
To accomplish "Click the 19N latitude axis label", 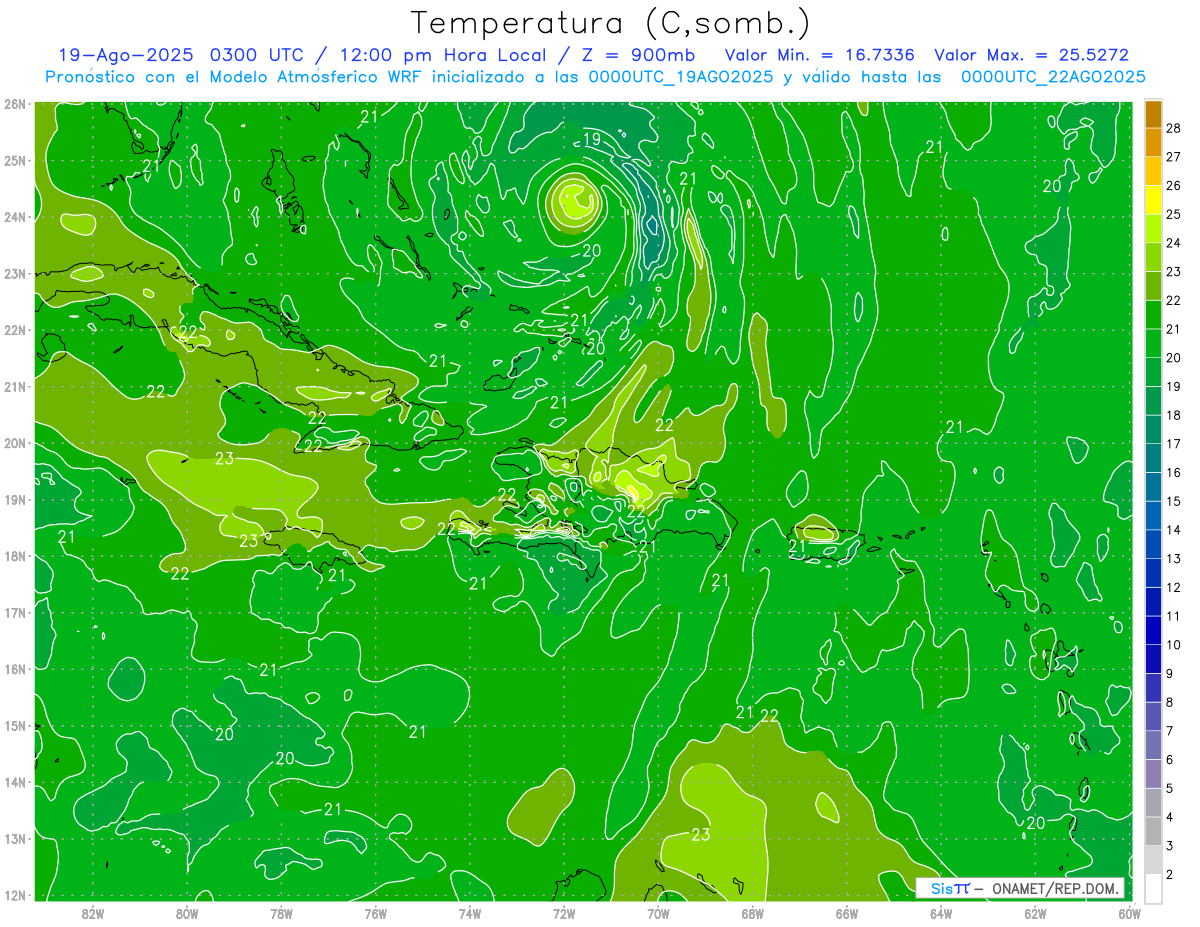I will tap(15, 499).
